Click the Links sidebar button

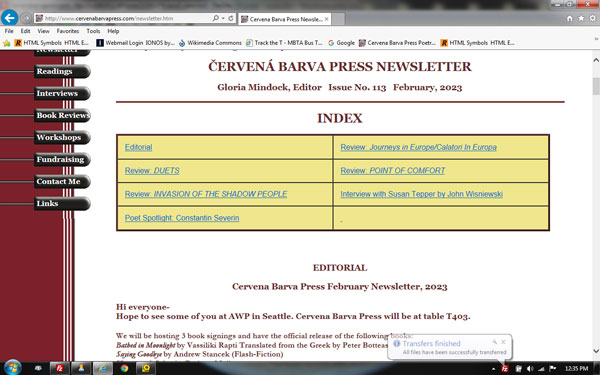62,203
